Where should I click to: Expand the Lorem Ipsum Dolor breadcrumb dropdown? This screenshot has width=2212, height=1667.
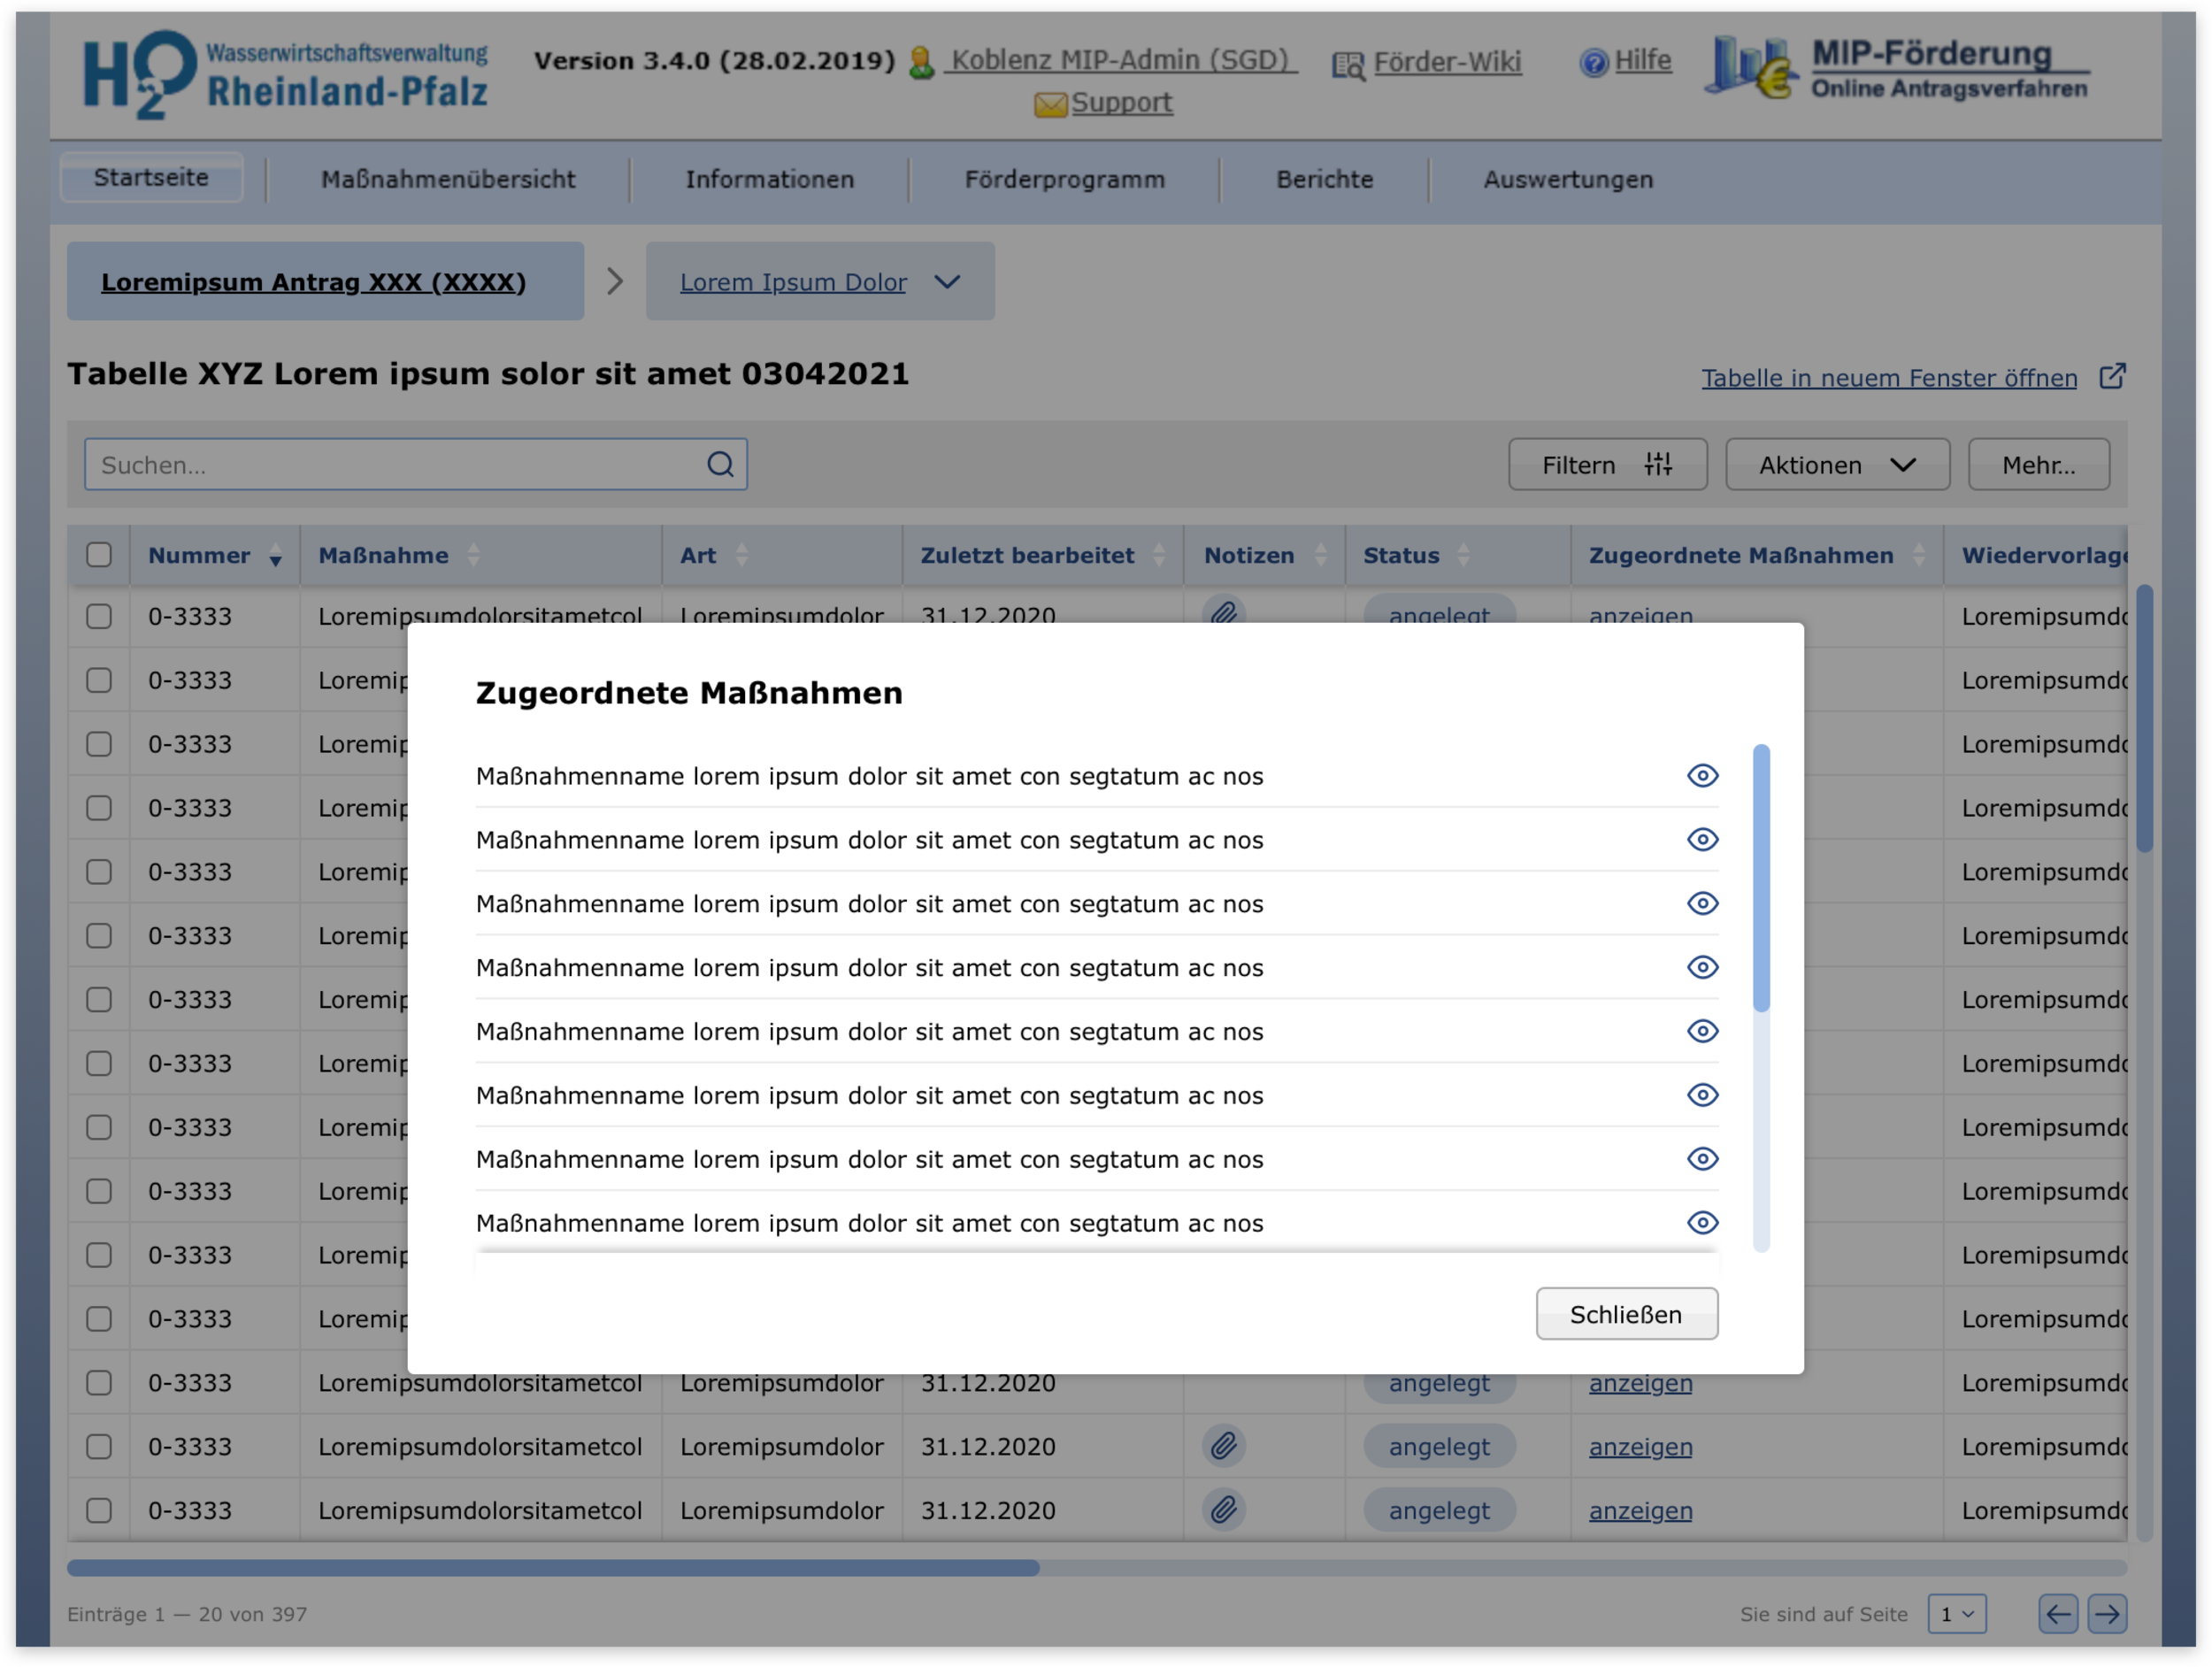pyautogui.click(x=946, y=282)
